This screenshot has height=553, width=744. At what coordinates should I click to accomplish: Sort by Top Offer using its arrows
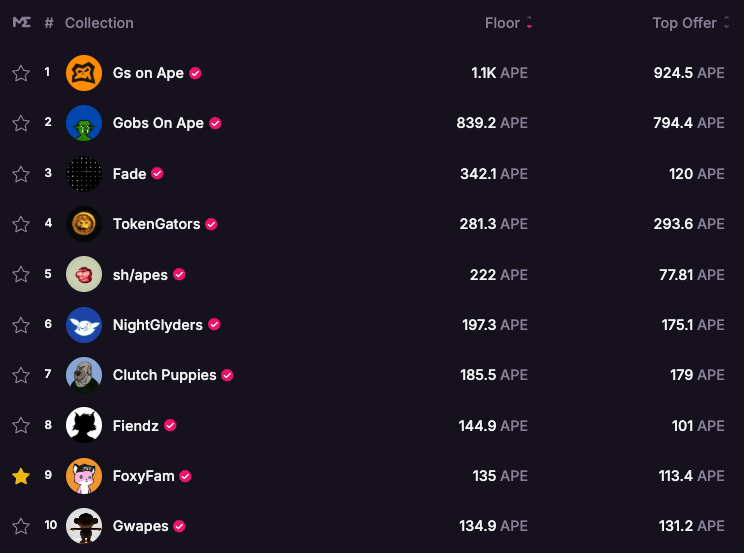click(x=726, y=22)
